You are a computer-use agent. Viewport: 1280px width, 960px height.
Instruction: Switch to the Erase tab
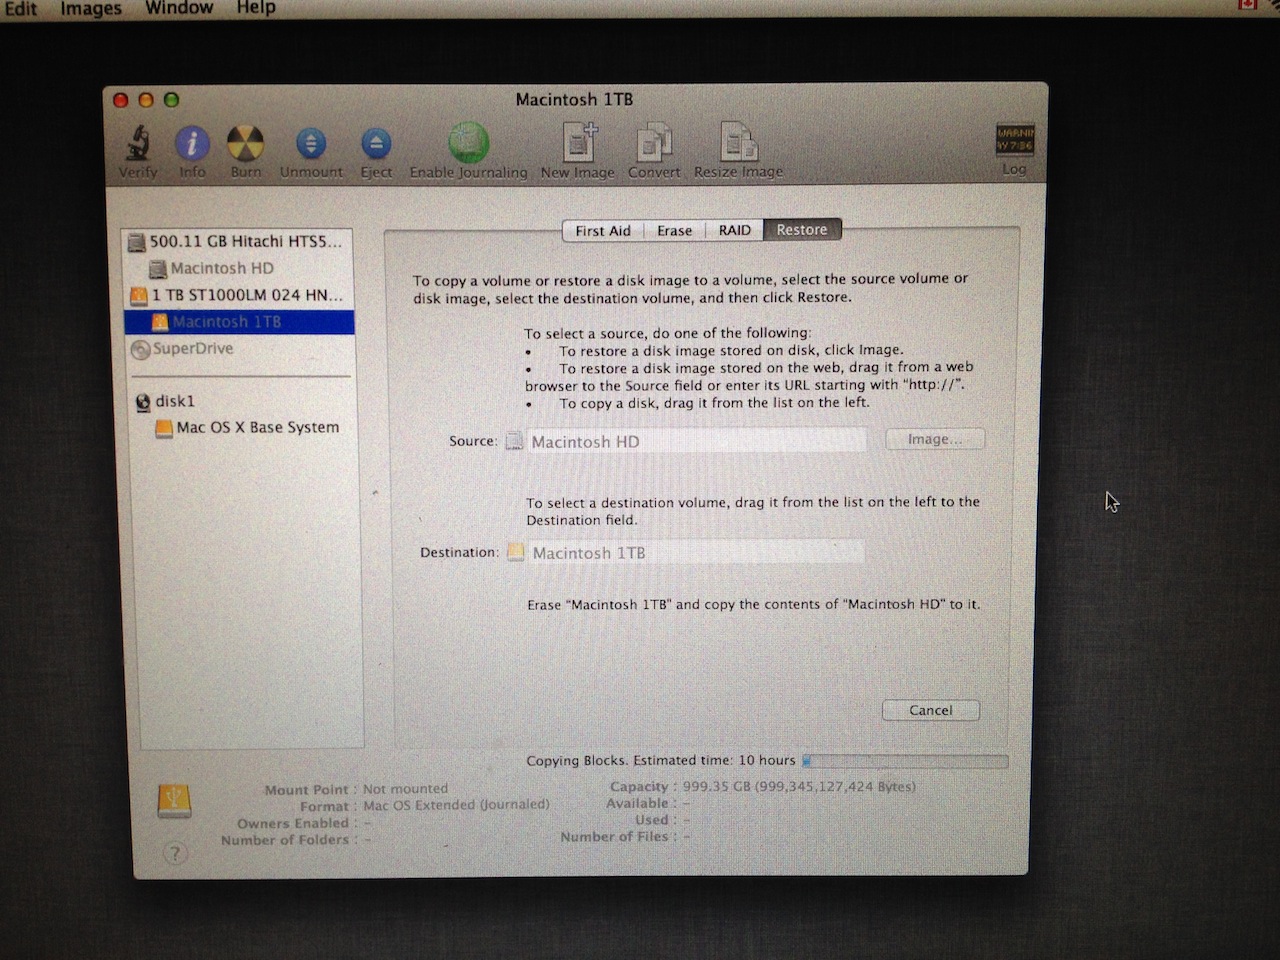pos(674,230)
